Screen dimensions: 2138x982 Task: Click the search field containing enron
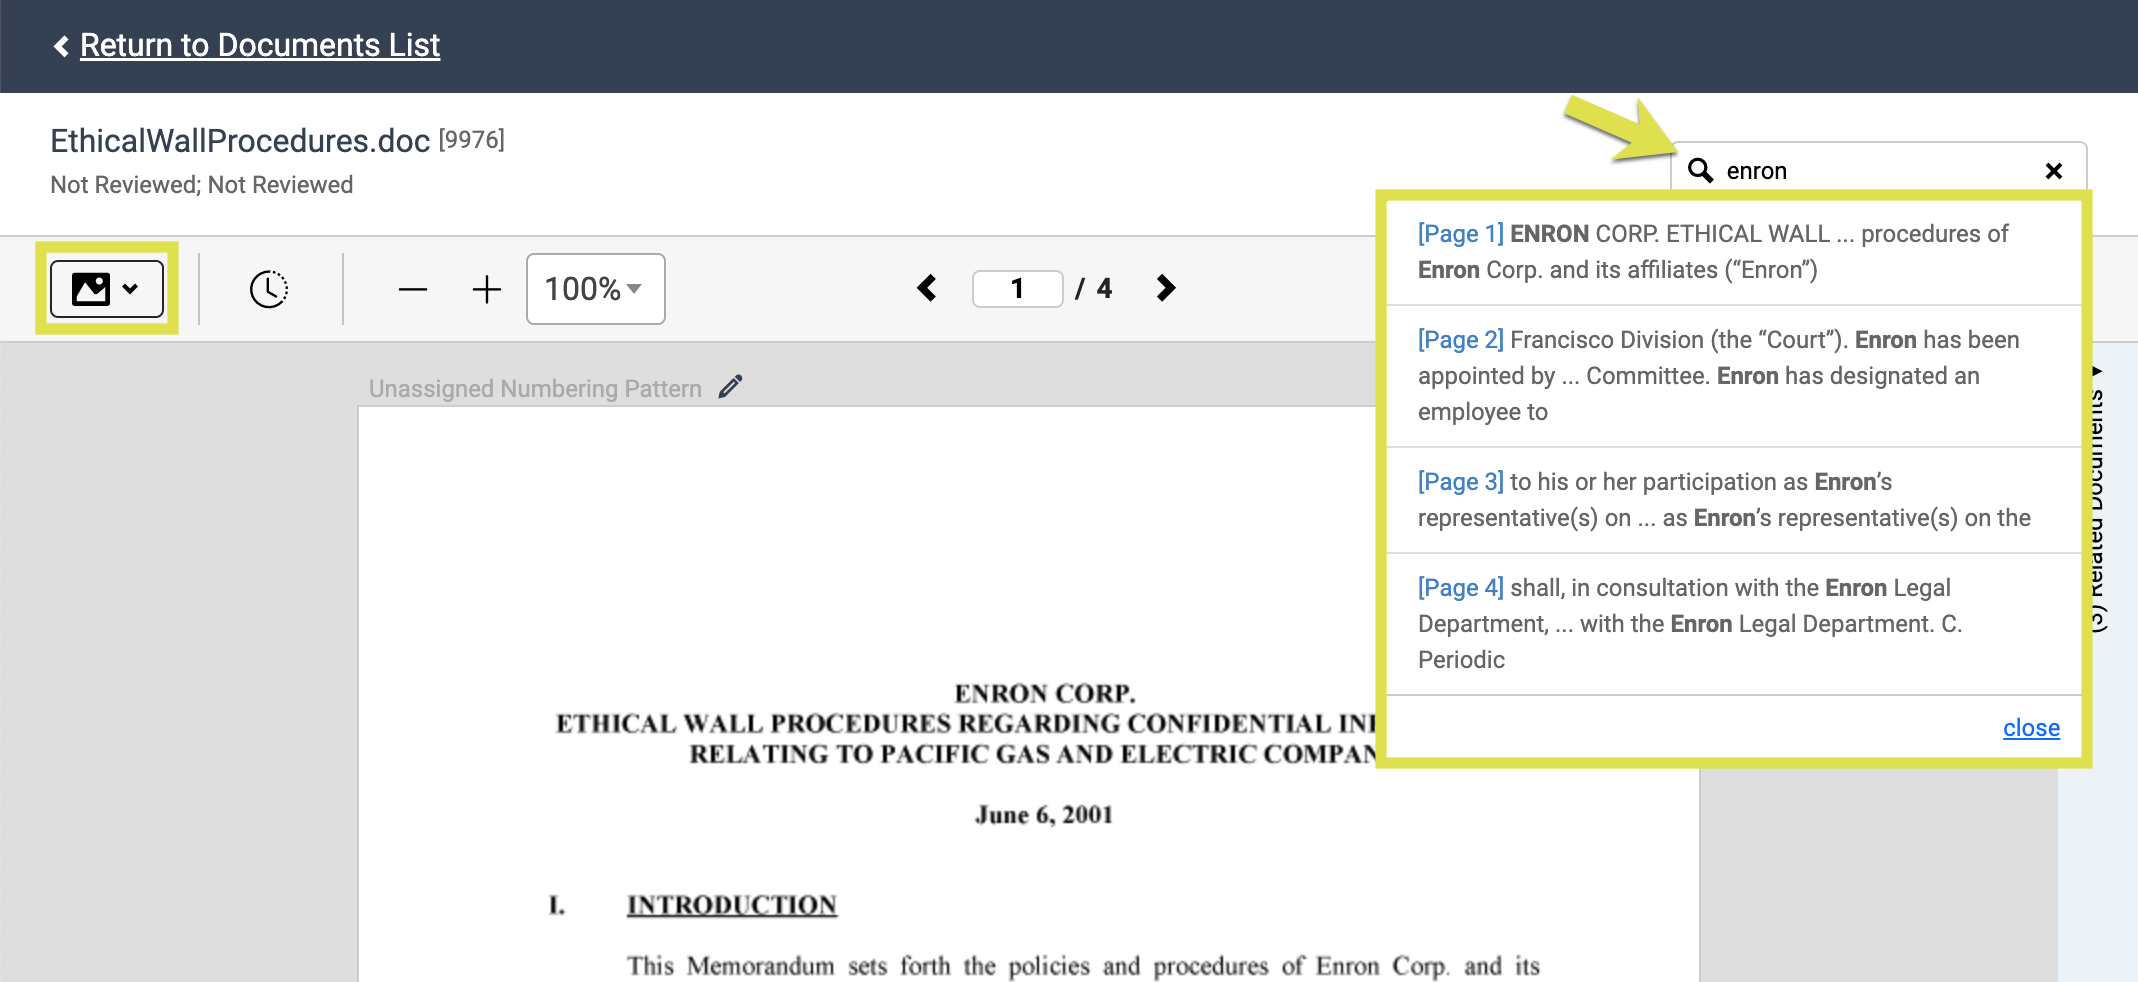(x=1878, y=170)
